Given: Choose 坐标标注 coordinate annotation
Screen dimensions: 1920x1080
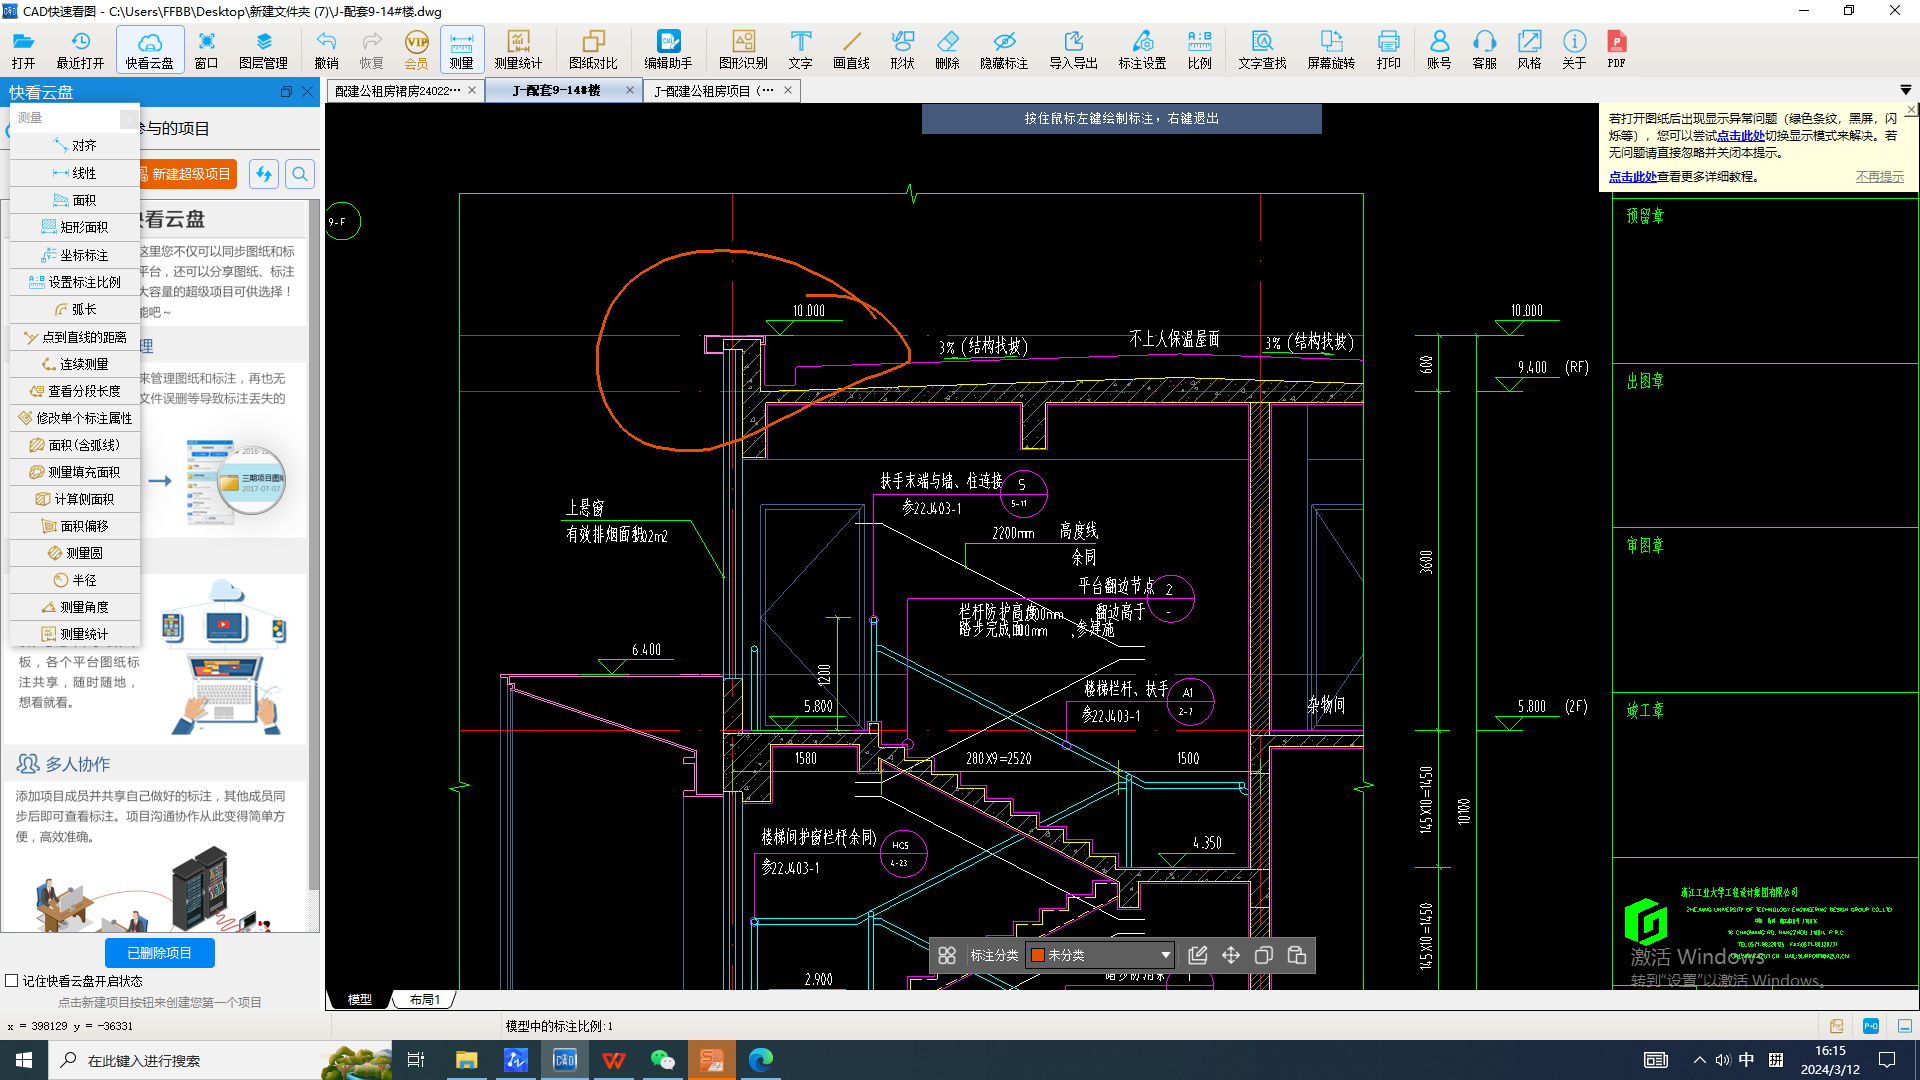Looking at the screenshot, I should click(x=75, y=255).
